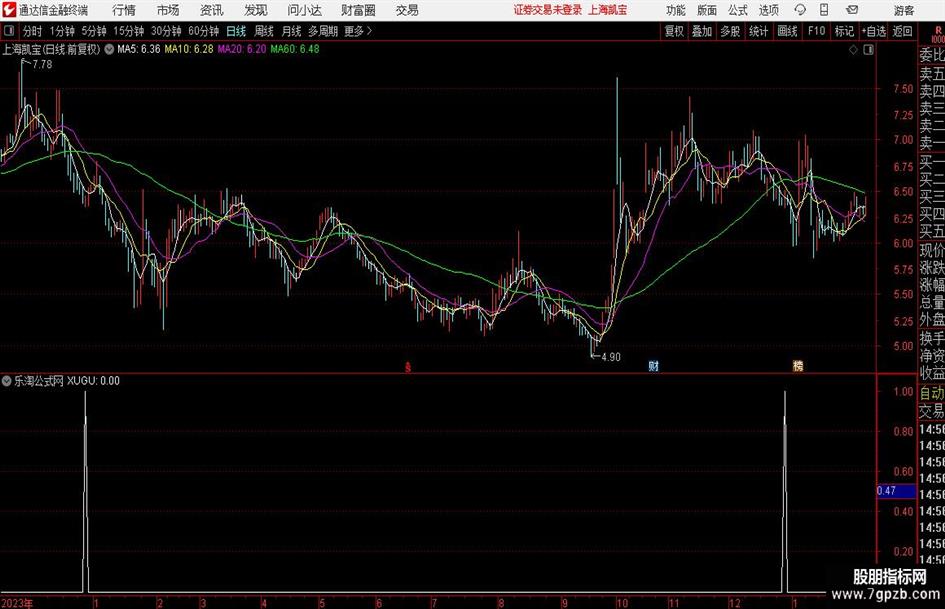Click the 游客 user account label
The image size is (945, 609).
(904, 10)
